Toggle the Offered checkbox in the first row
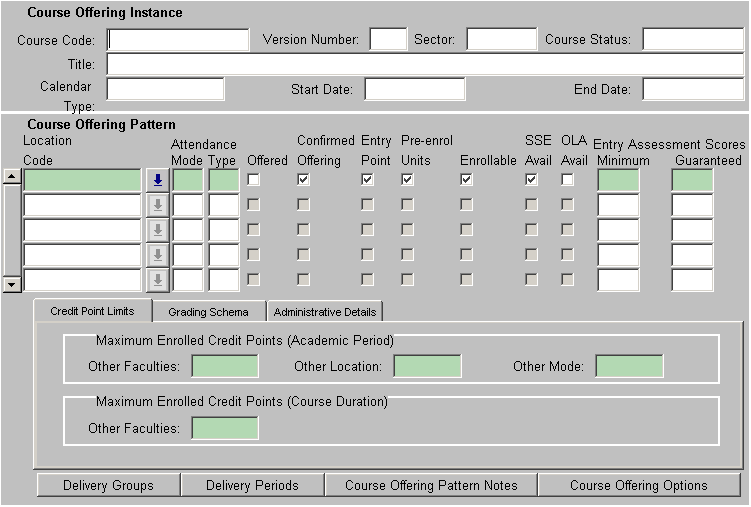Image resolution: width=751 pixels, height=507 pixels. tap(254, 180)
